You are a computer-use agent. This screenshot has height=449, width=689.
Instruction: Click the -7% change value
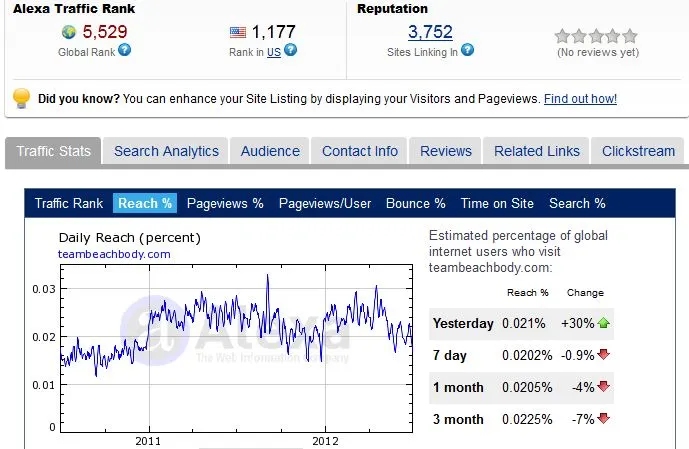coord(583,419)
